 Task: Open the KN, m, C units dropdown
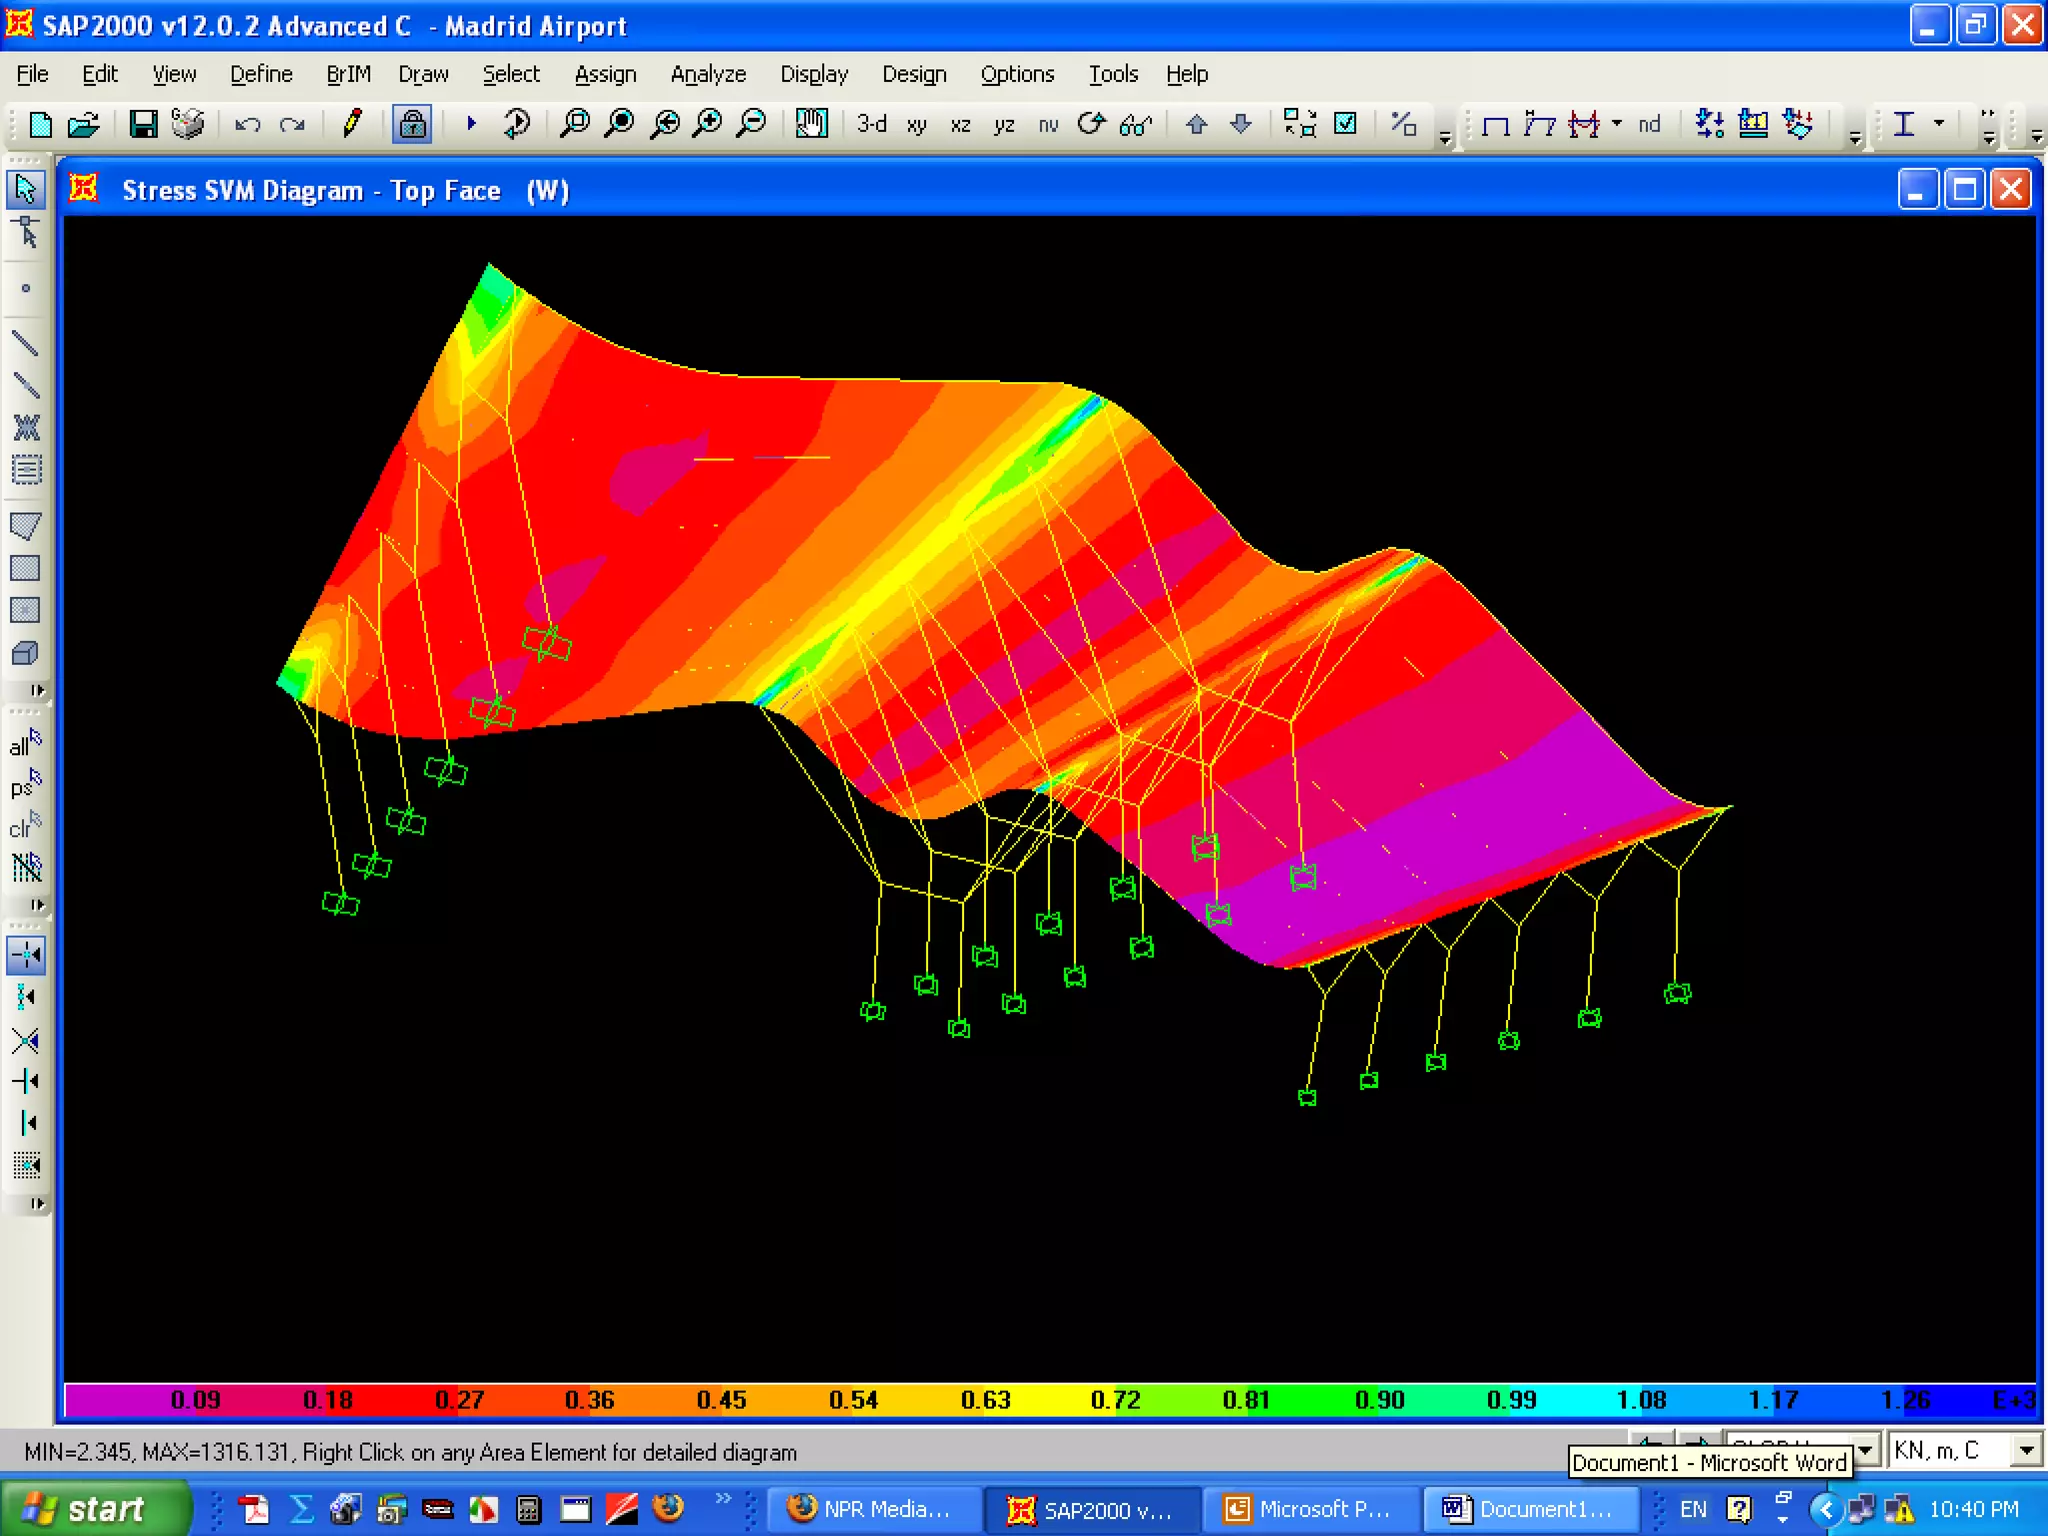click(2026, 1450)
